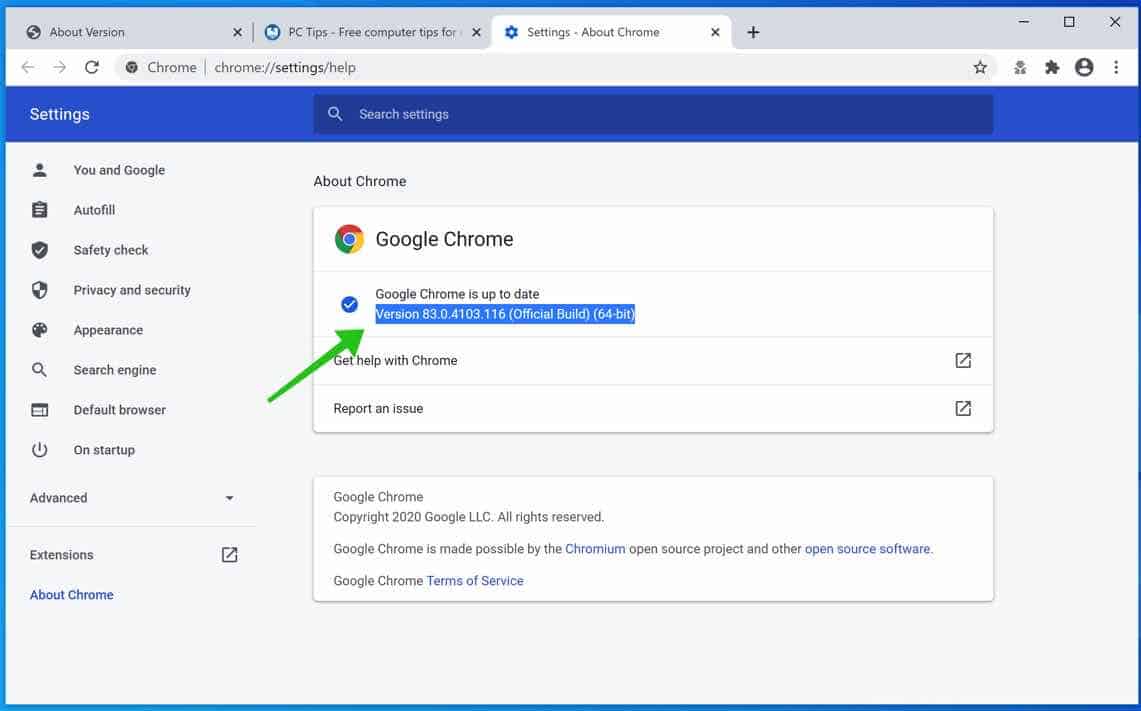The width and height of the screenshot is (1141, 711).
Task: Click the magnifier icon in Search settings
Action: tap(335, 114)
